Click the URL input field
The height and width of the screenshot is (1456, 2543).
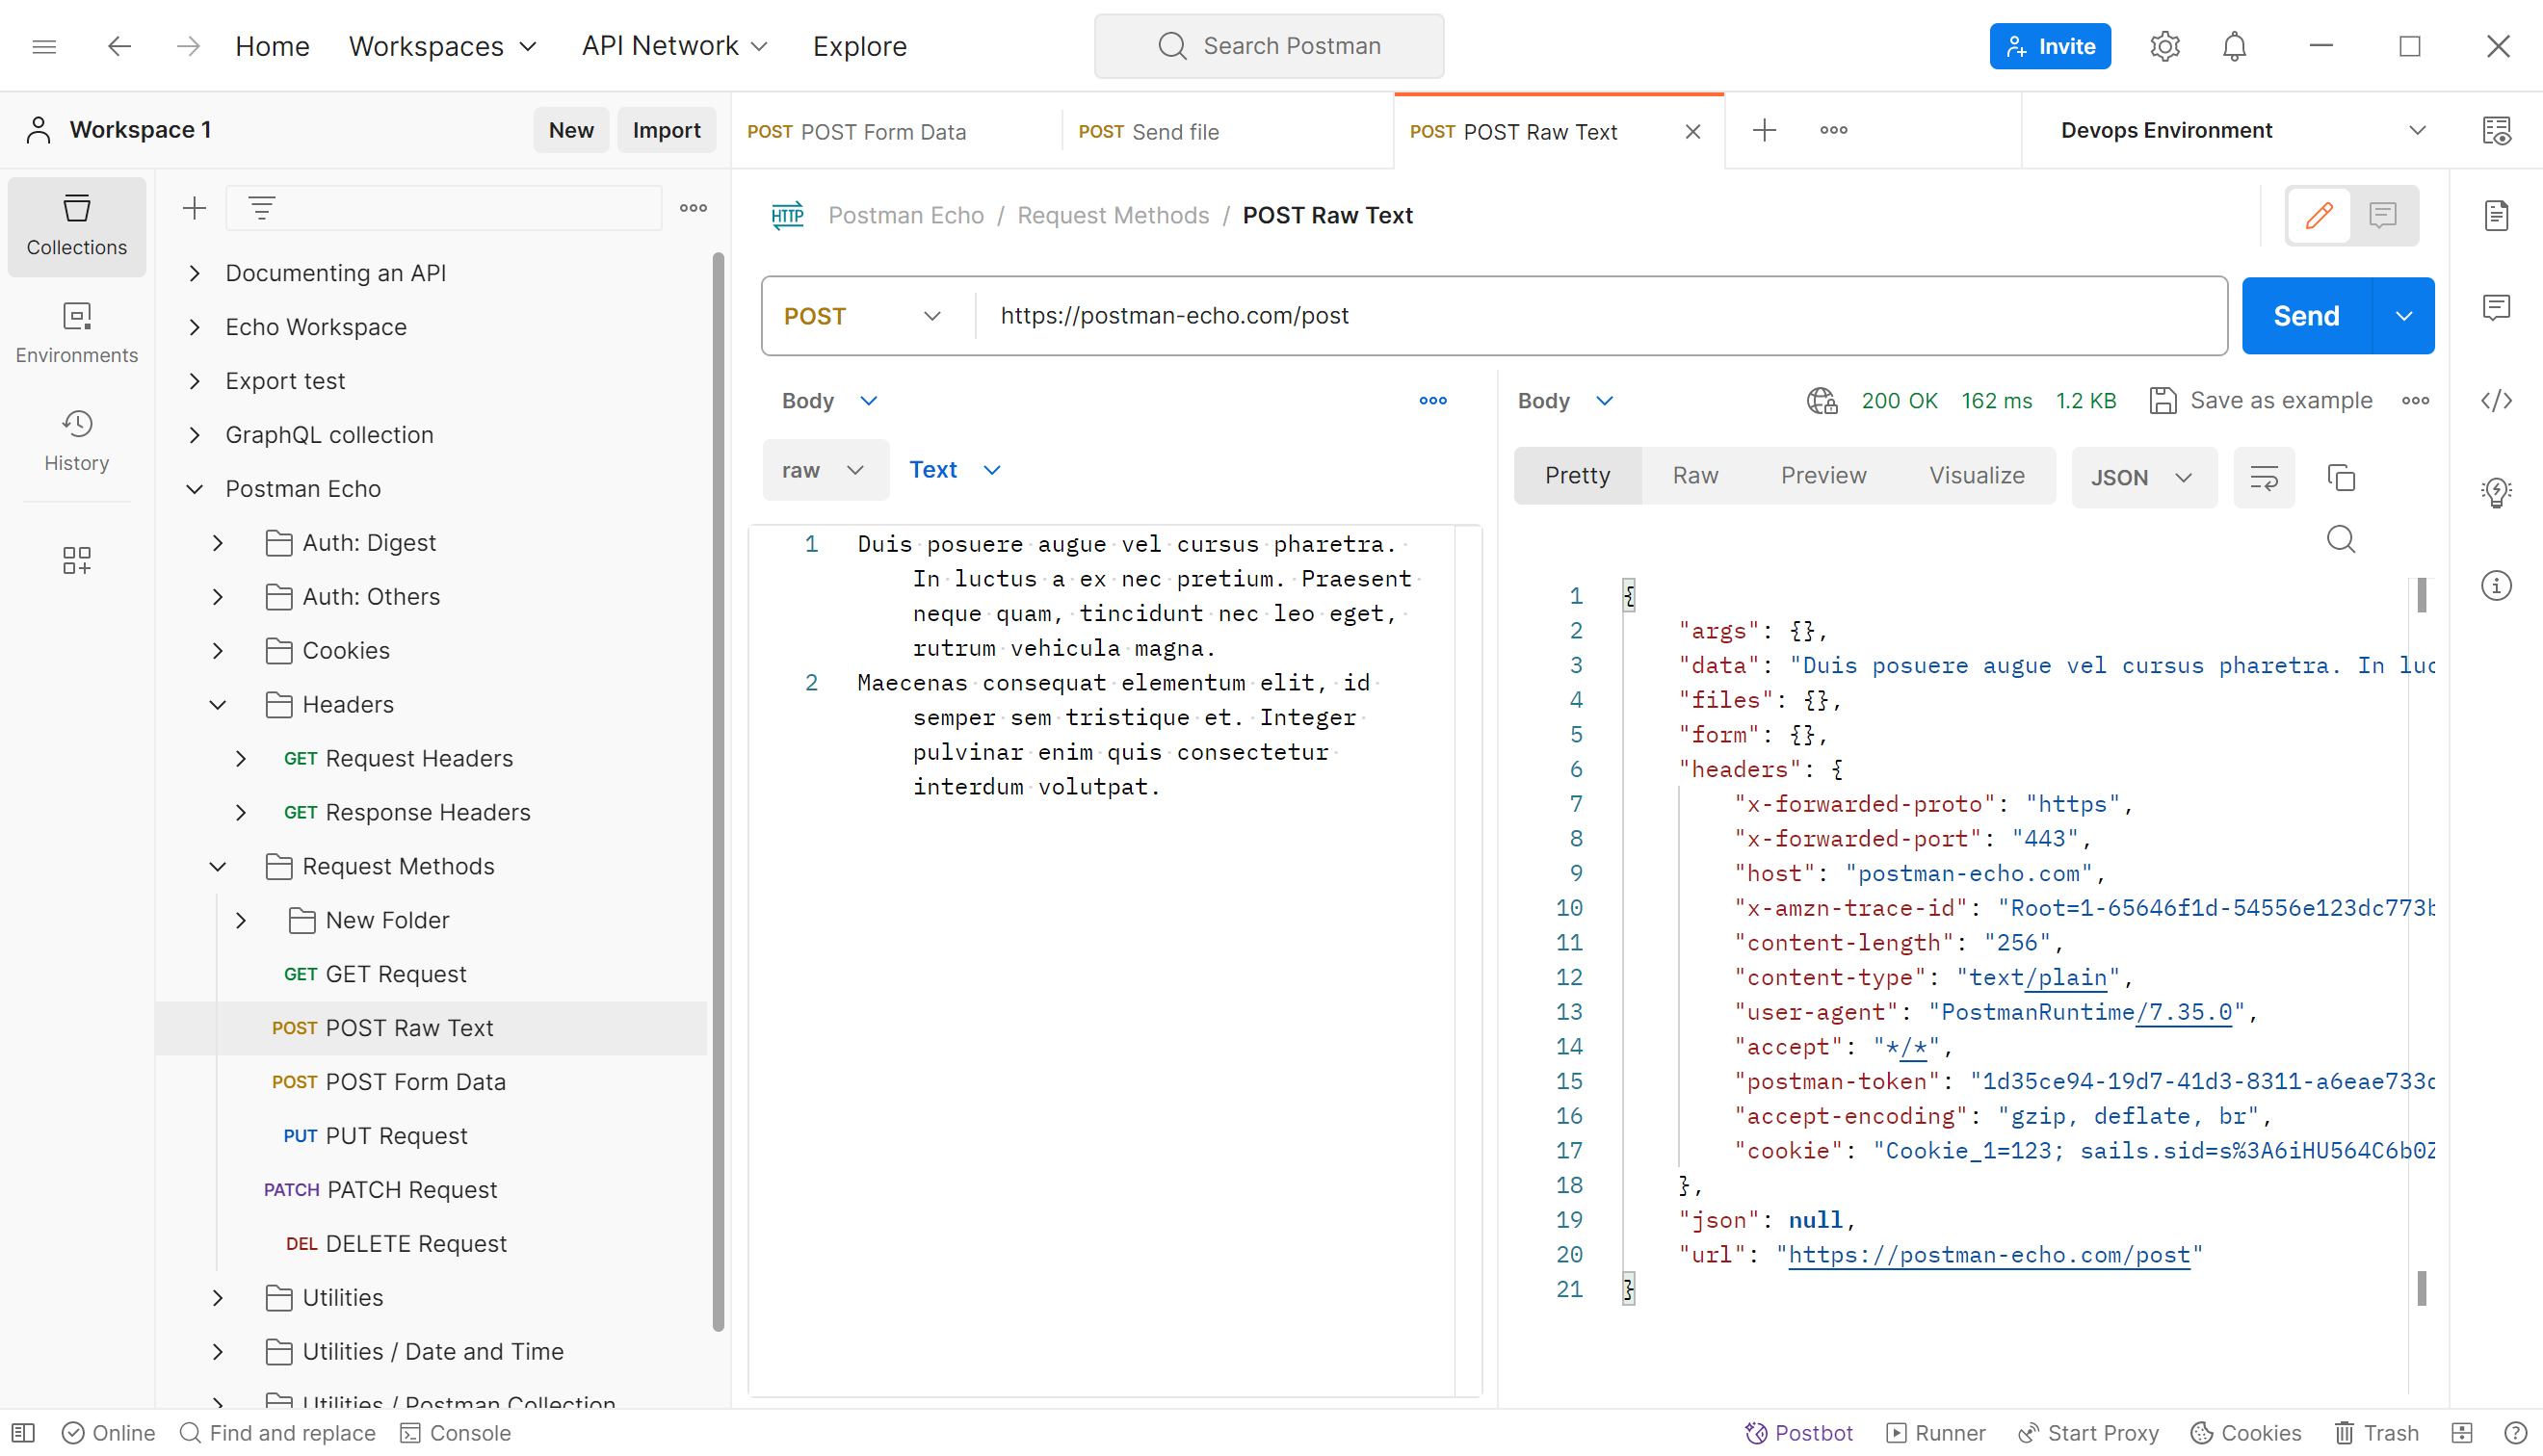1596,316
